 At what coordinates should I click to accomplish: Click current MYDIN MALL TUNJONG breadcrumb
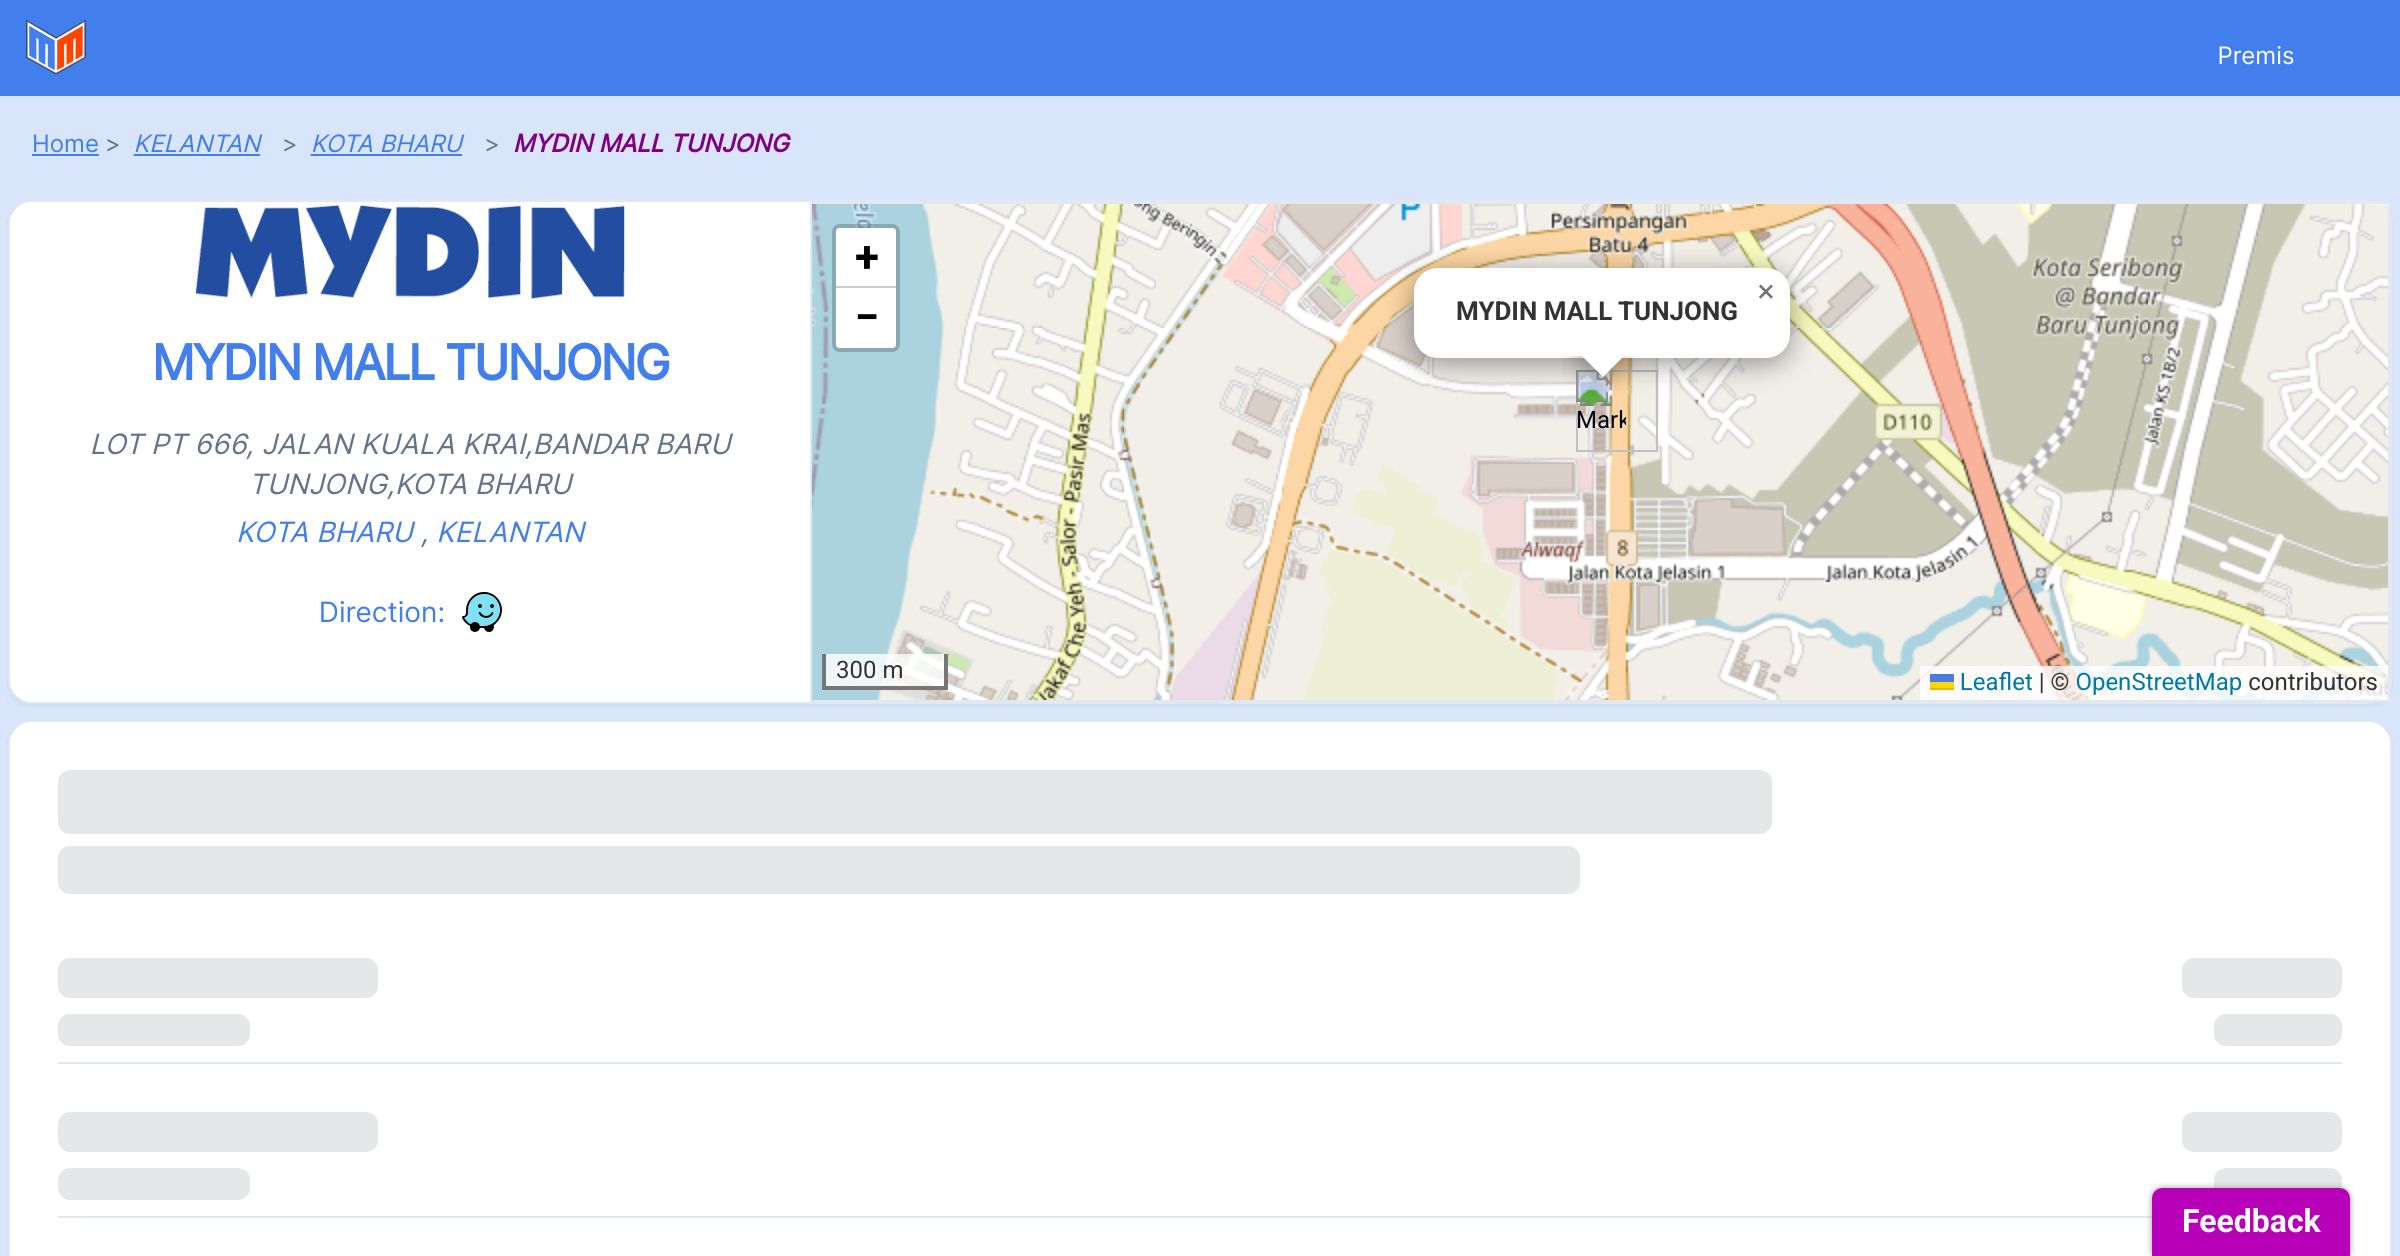pos(652,144)
